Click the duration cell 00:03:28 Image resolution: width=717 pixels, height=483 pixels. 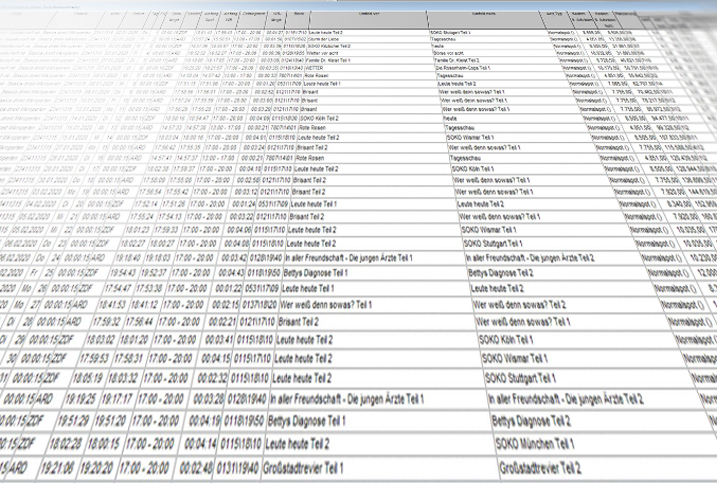pyautogui.click(x=208, y=399)
